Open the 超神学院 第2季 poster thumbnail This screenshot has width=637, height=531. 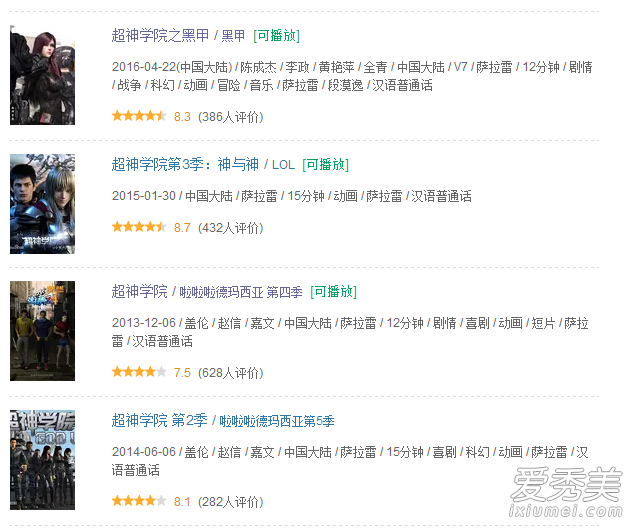[x=42, y=460]
